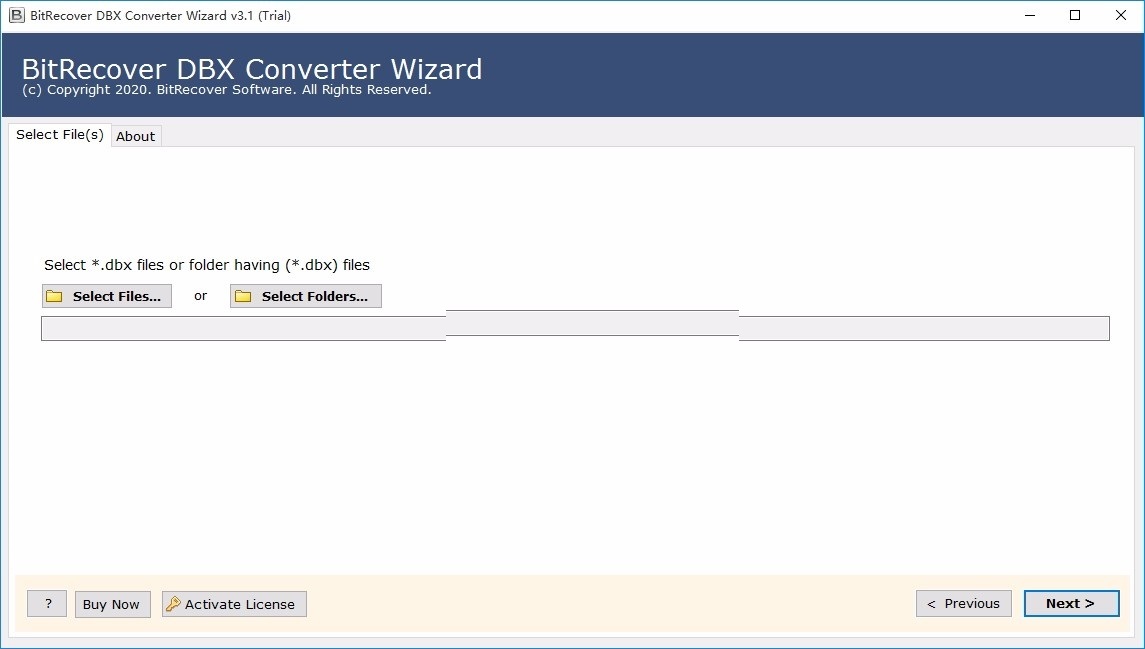Screen dimensions: 1145x649
Task: Click folder icon on Select Files button
Action: [x=54, y=296]
